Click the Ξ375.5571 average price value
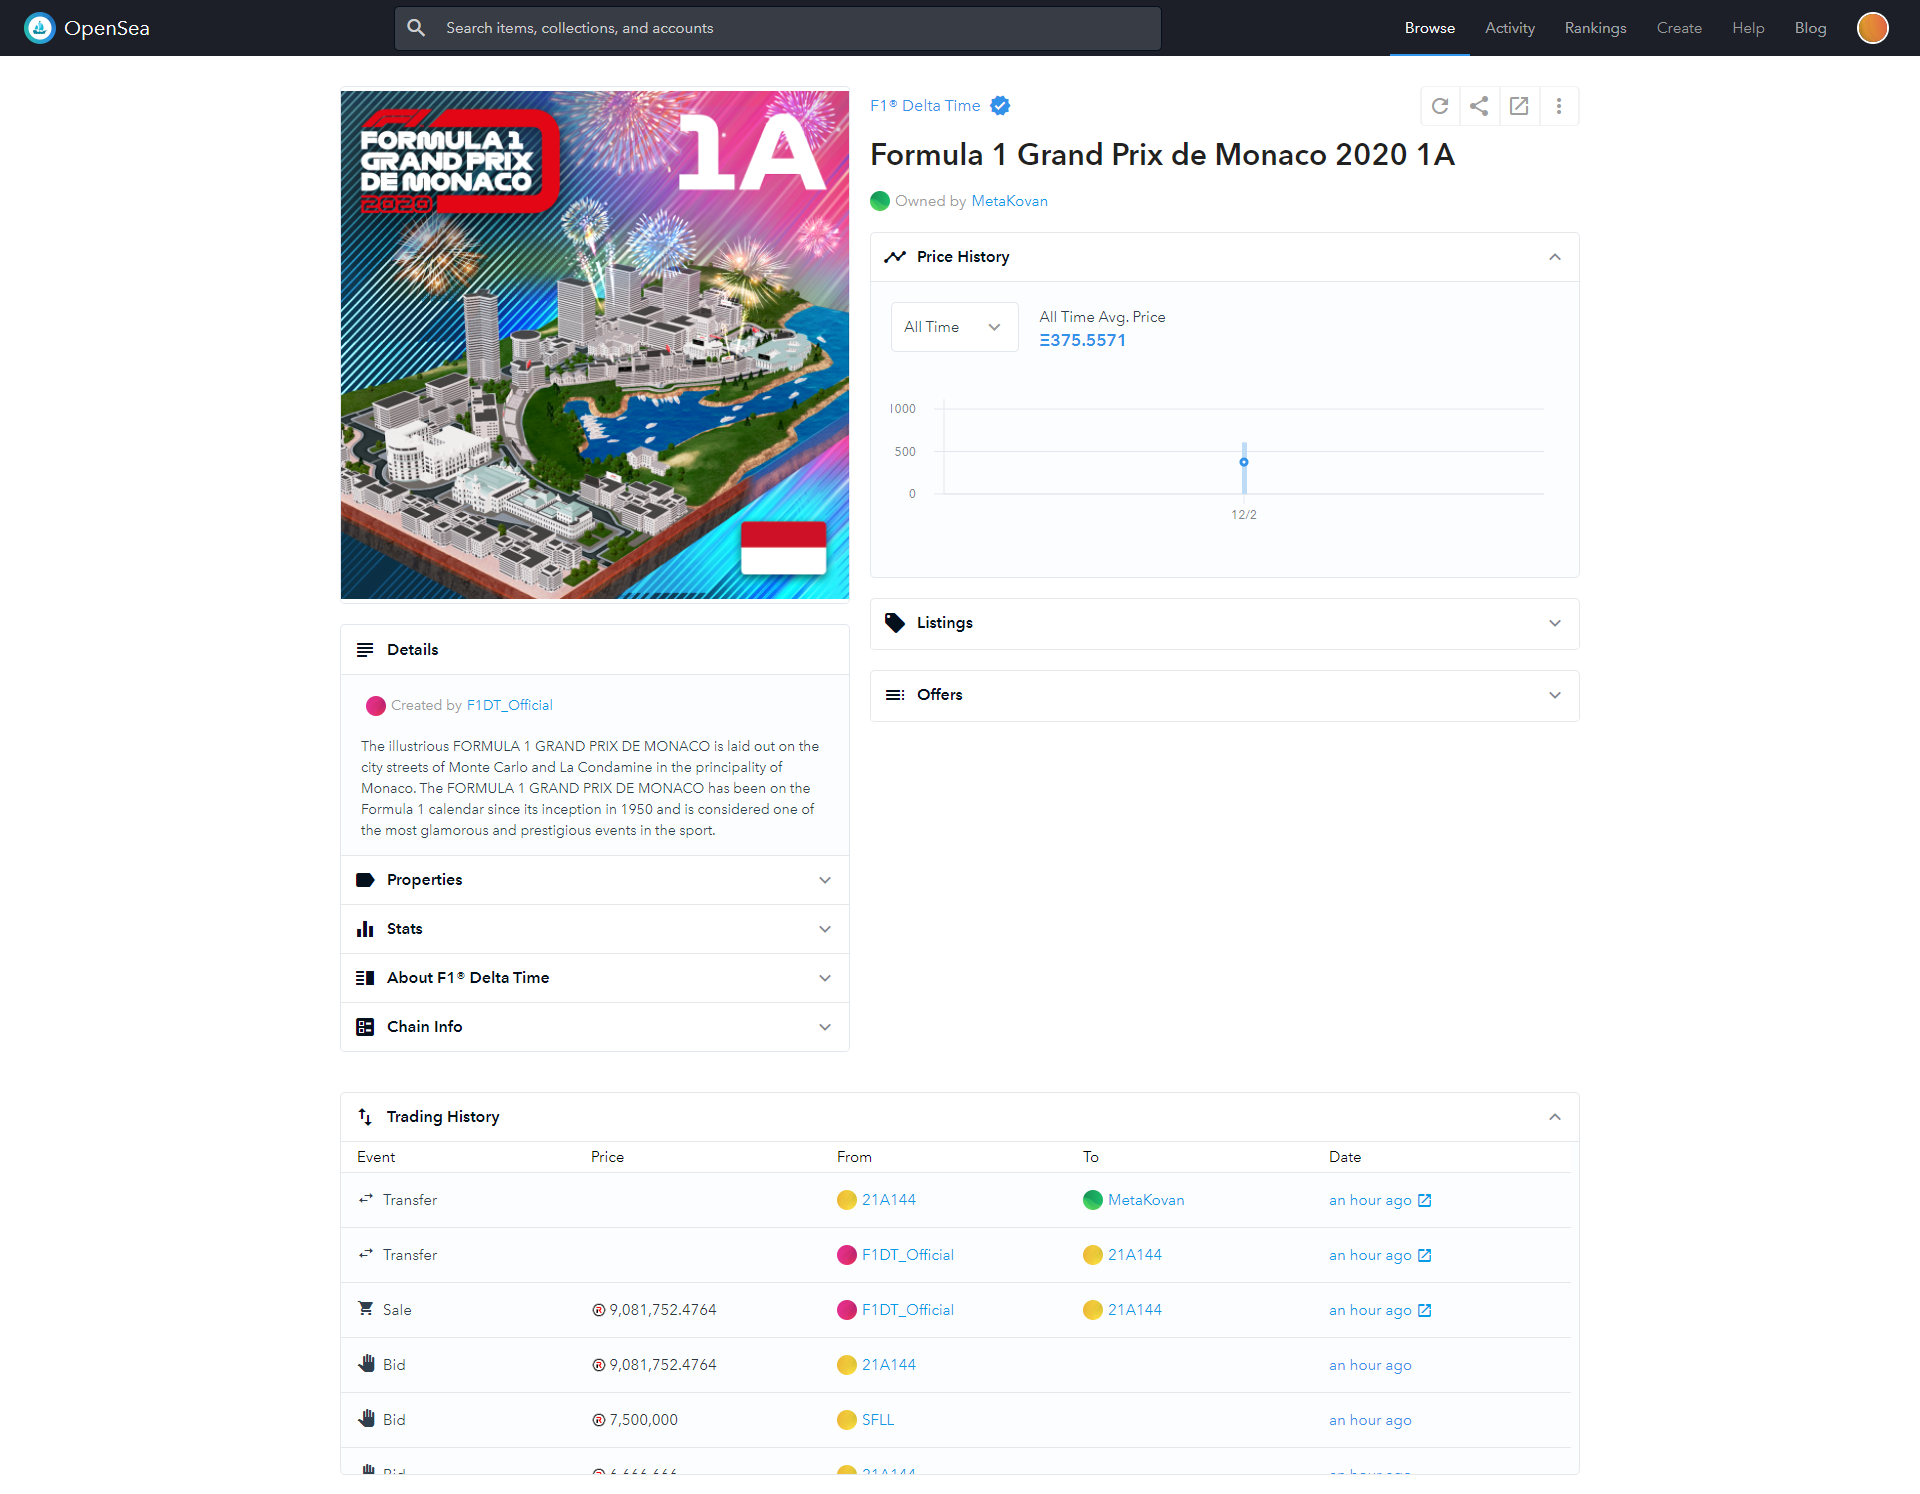The image size is (1920, 1494). pyautogui.click(x=1082, y=340)
